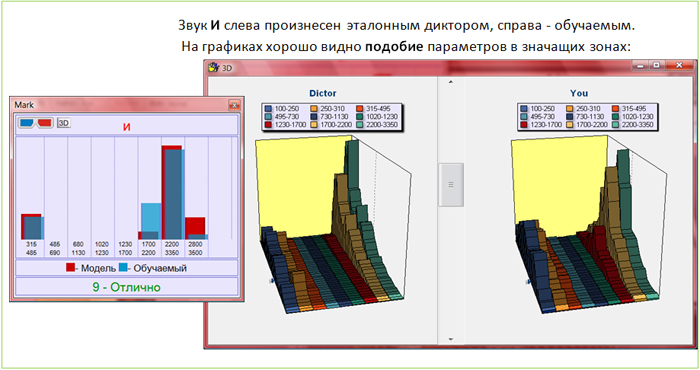Select the 730-1130 swatch in You legend
The image size is (700, 370).
coord(570,116)
